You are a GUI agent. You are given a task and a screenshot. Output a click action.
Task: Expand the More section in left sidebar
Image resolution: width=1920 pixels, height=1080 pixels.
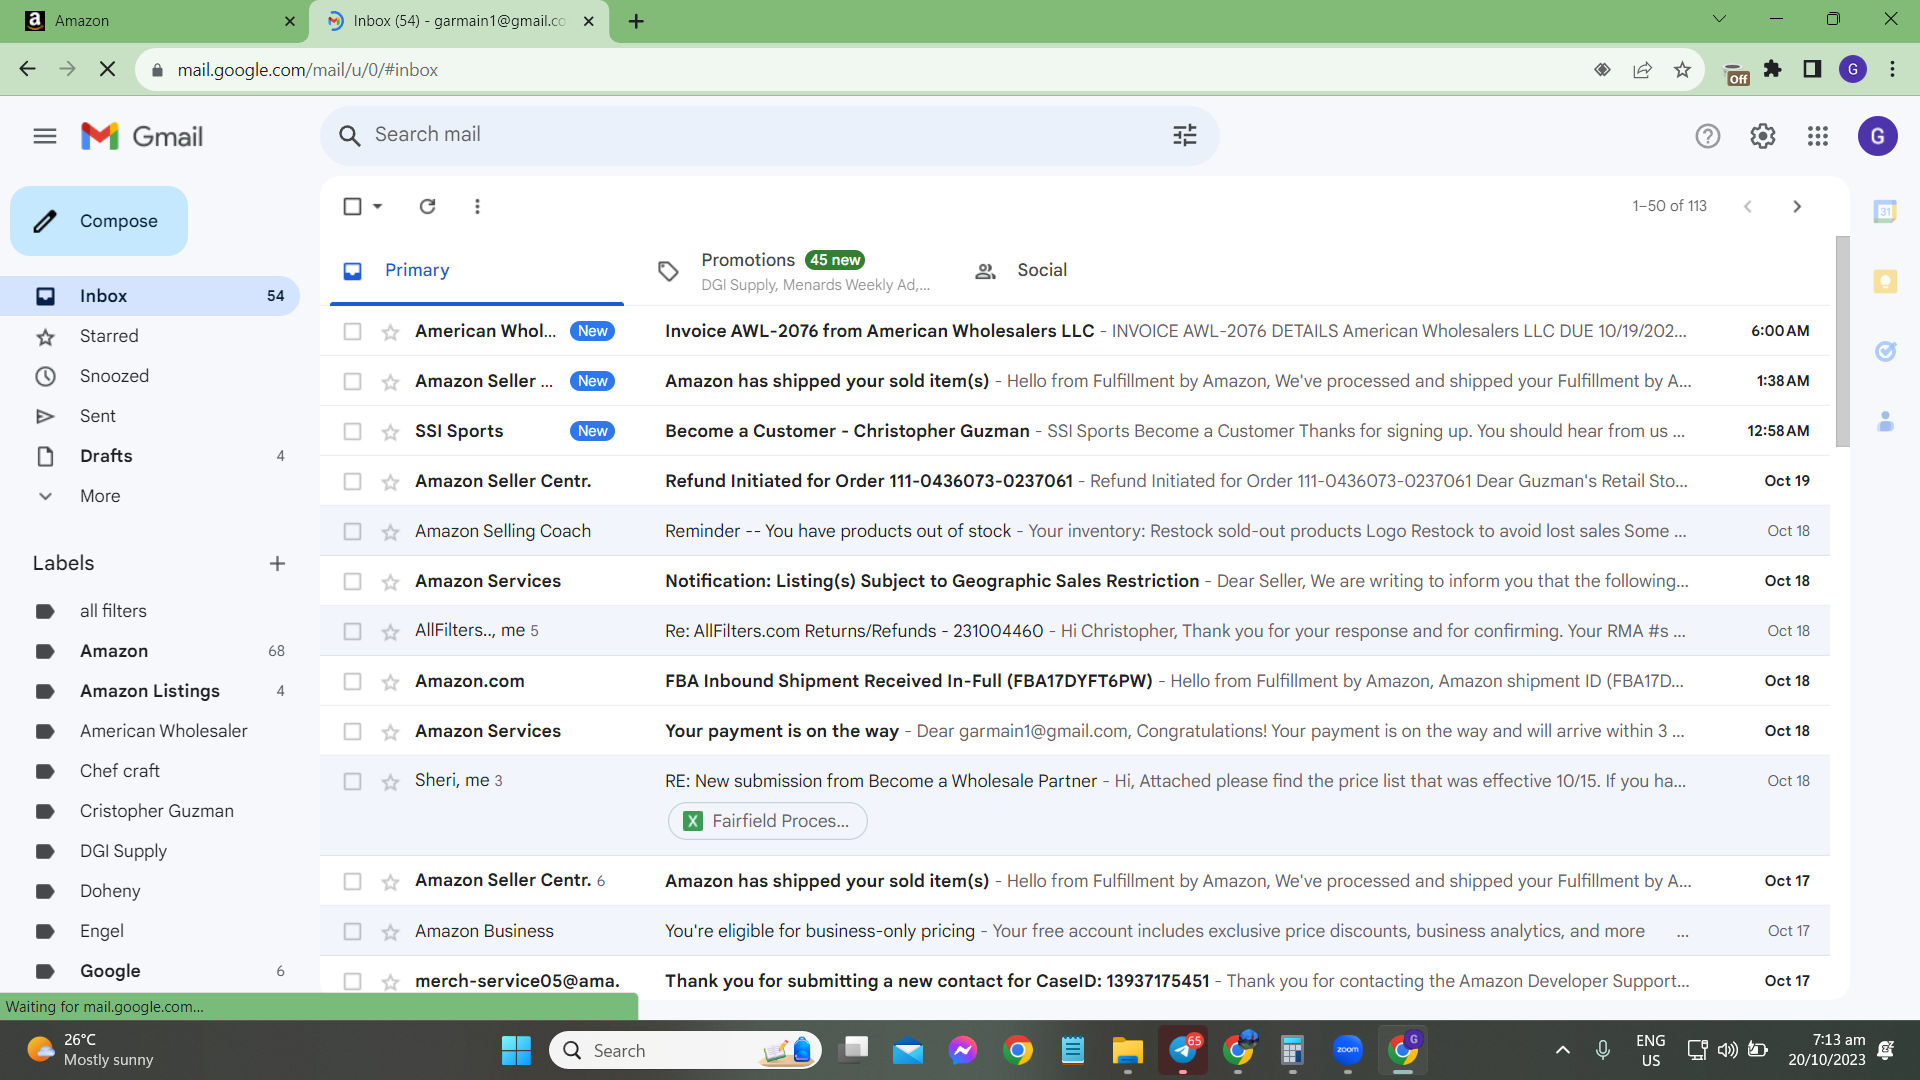pos(100,496)
